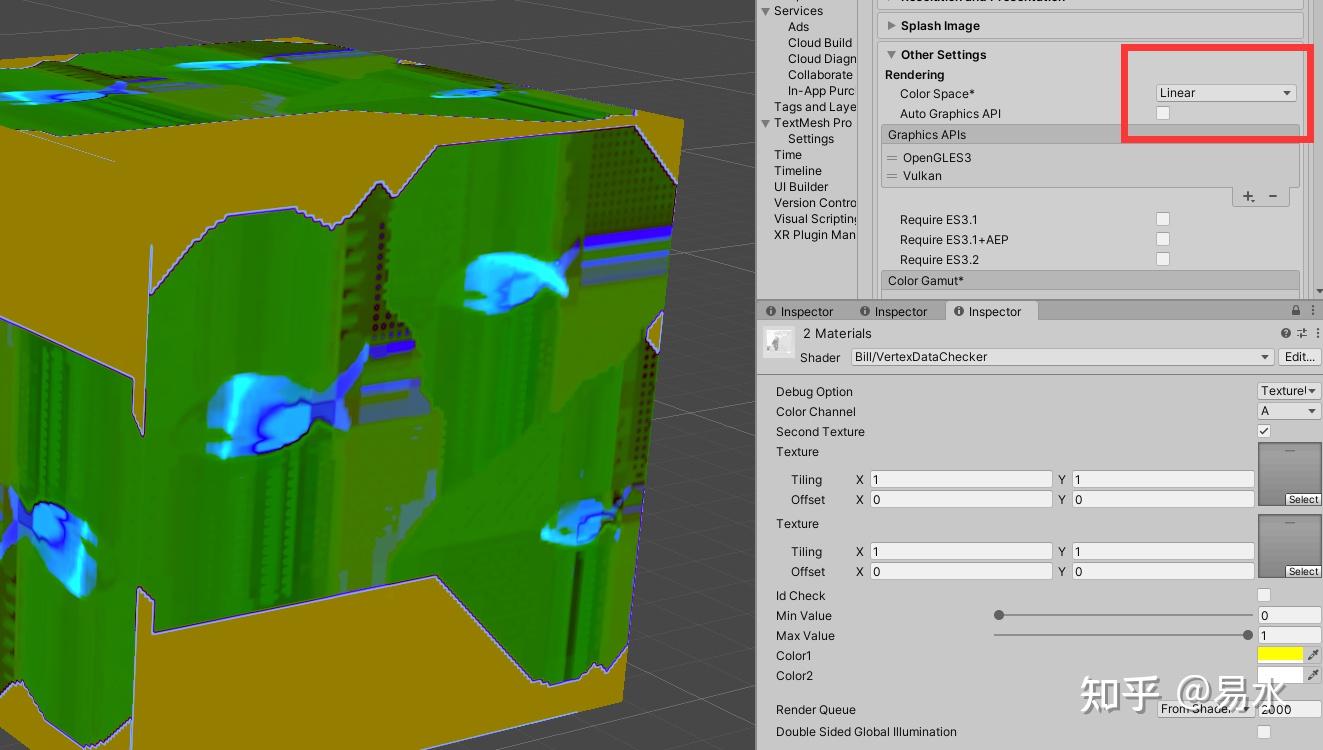Open the Debug Option Texture1 dropdown
Screen dimensions: 1323x750
[1288, 390]
